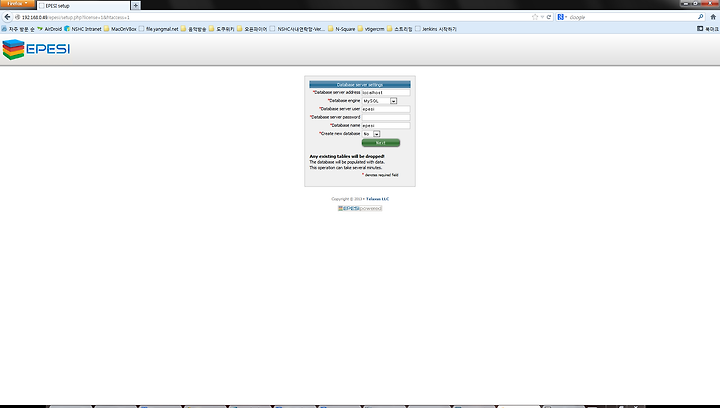Click 'Any existing tables will be dropped!' warning
720x408 pixels.
347,156
